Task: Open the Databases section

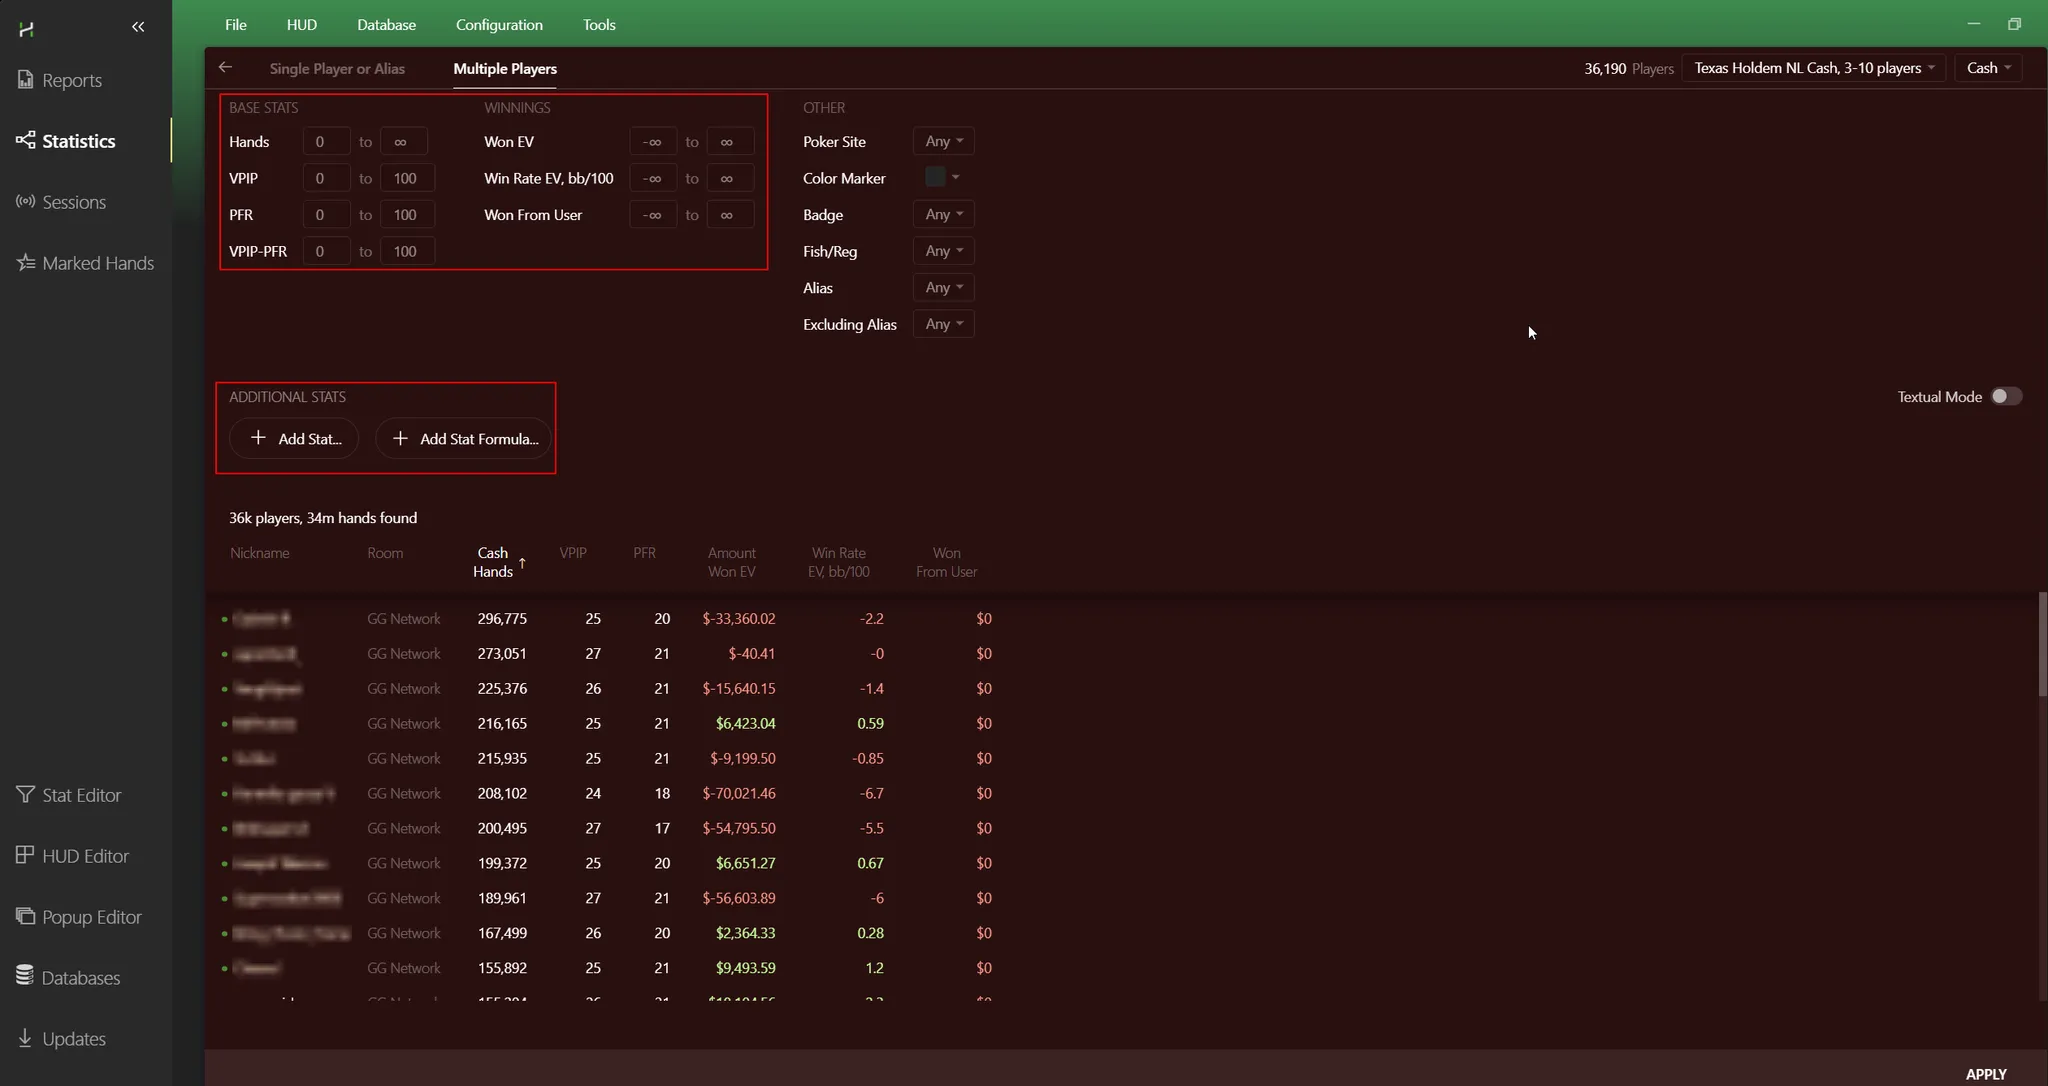Action: (x=68, y=978)
